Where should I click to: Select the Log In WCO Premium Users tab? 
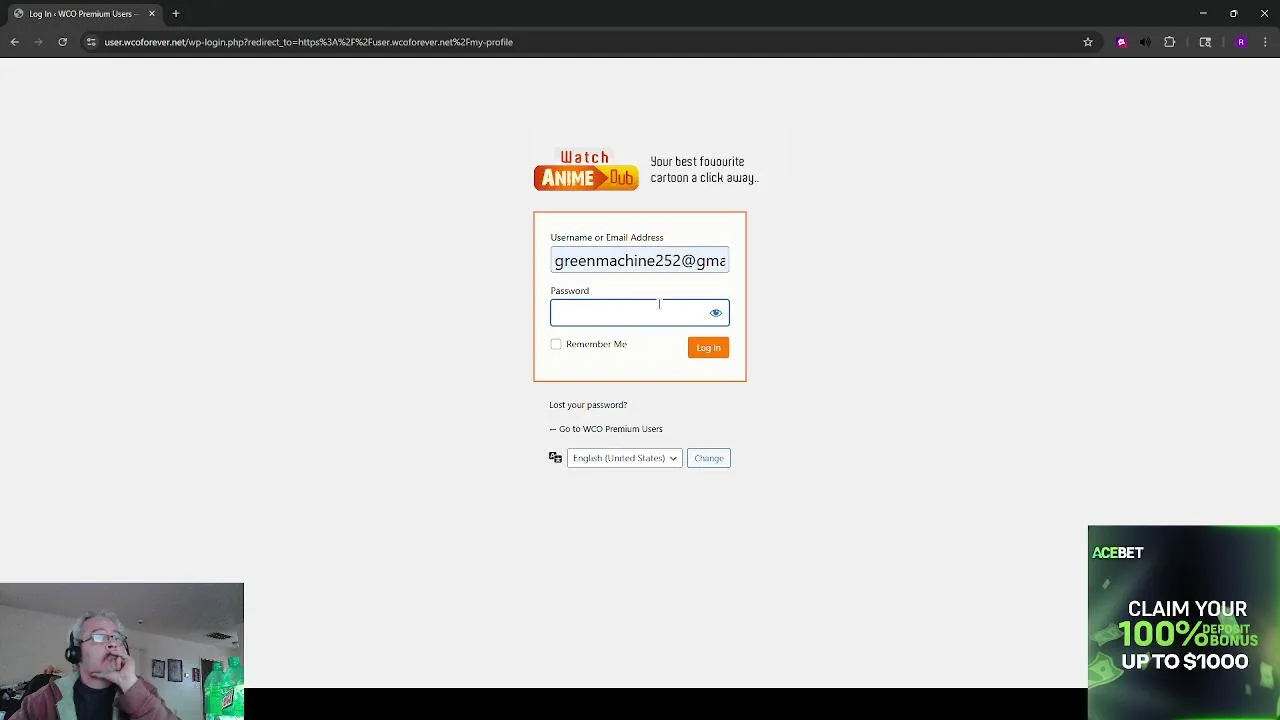coord(84,13)
